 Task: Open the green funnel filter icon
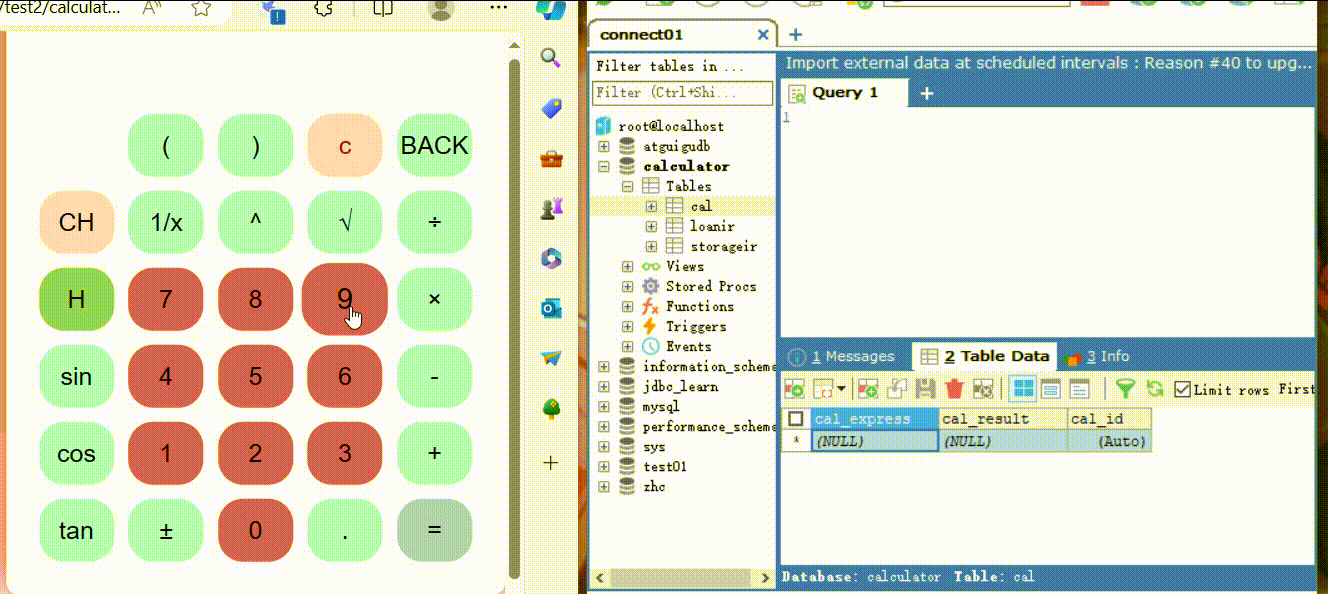(1125, 388)
